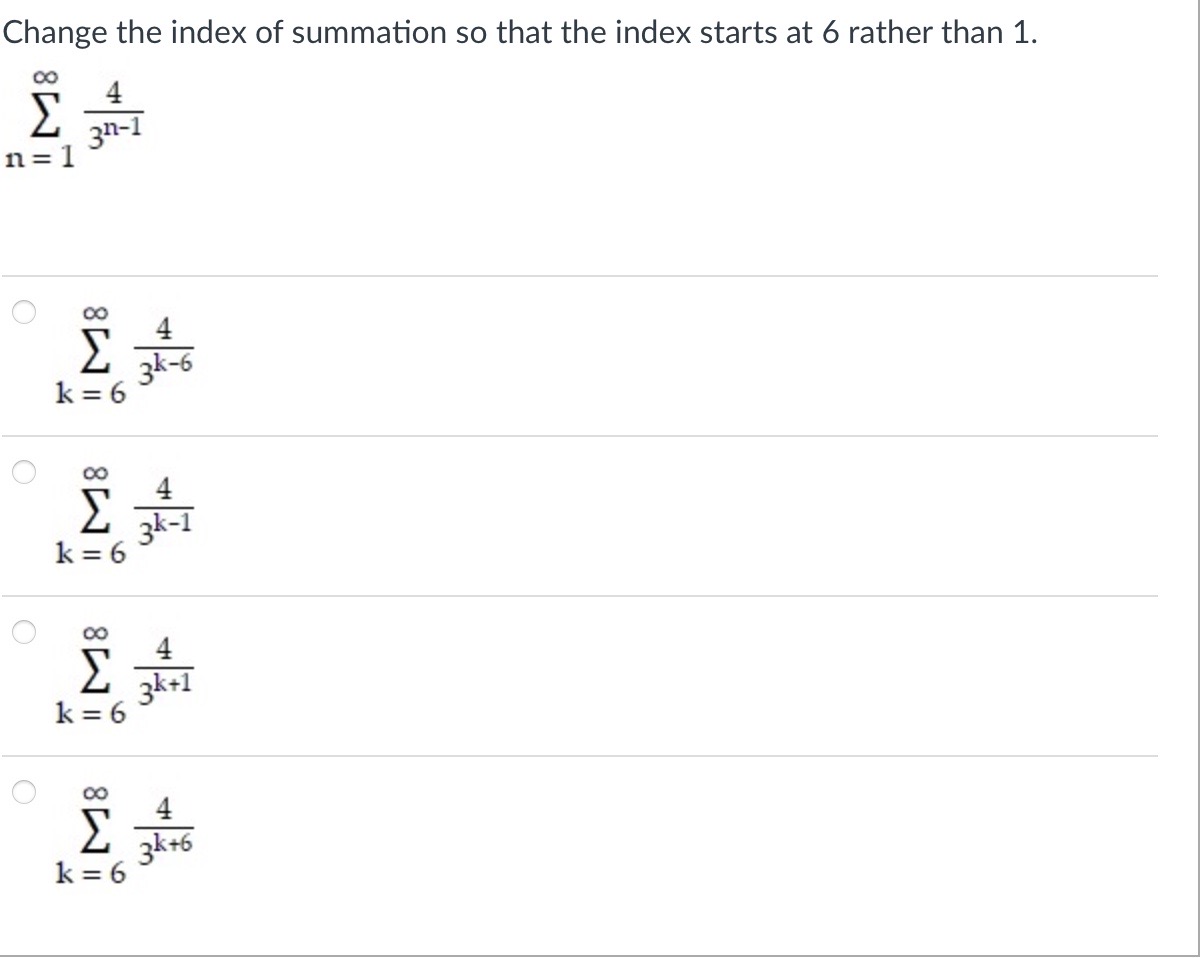Pick the radio button for 3^(k+1) answer
Screen dimensions: 1200x958
tap(22, 632)
